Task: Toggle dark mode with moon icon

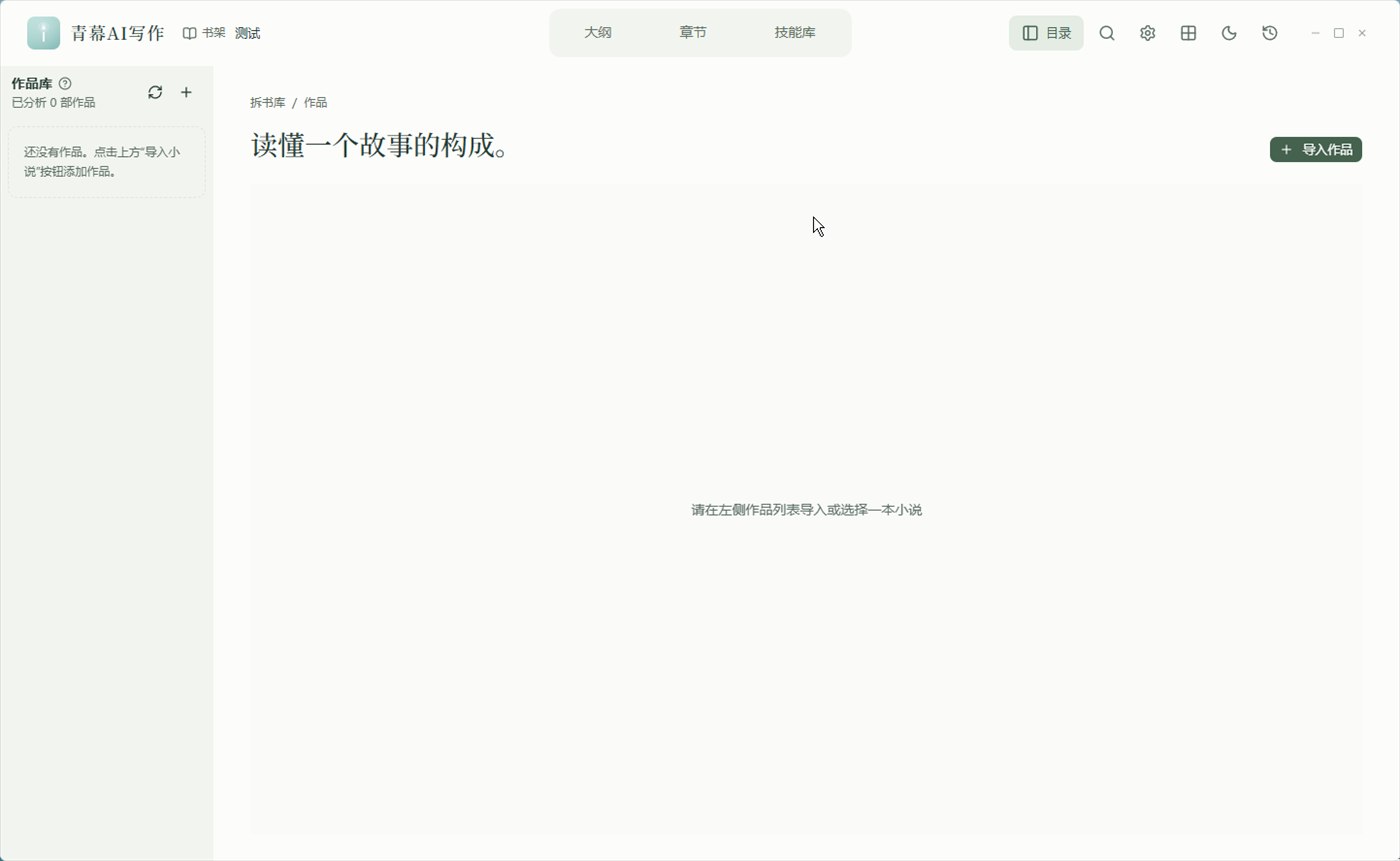Action: 1229,33
